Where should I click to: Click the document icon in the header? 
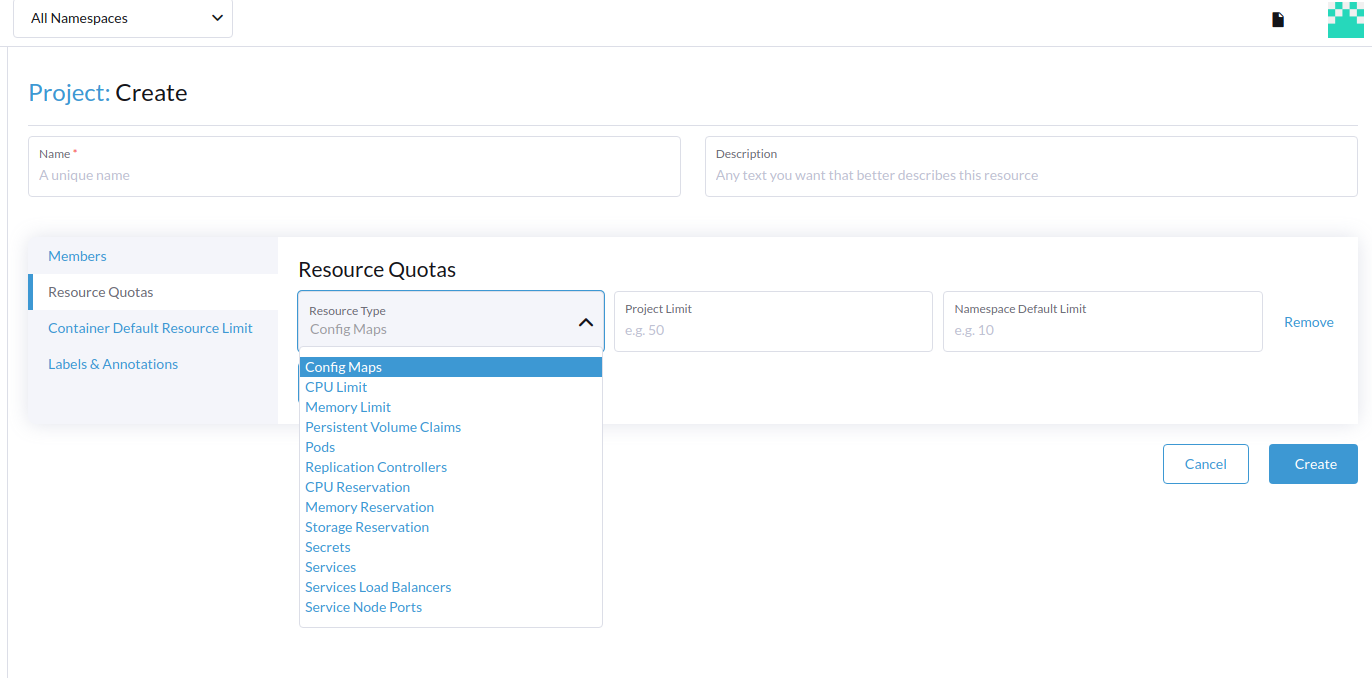pos(1277,18)
